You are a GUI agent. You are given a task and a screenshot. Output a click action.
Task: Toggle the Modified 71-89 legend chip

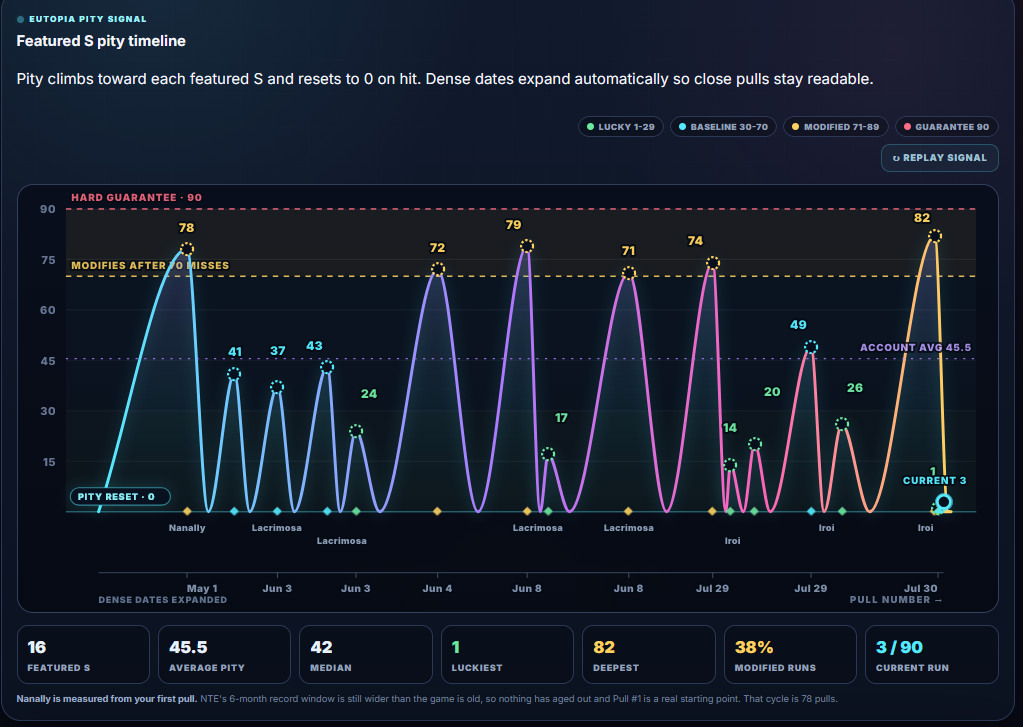pyautogui.click(x=835, y=127)
